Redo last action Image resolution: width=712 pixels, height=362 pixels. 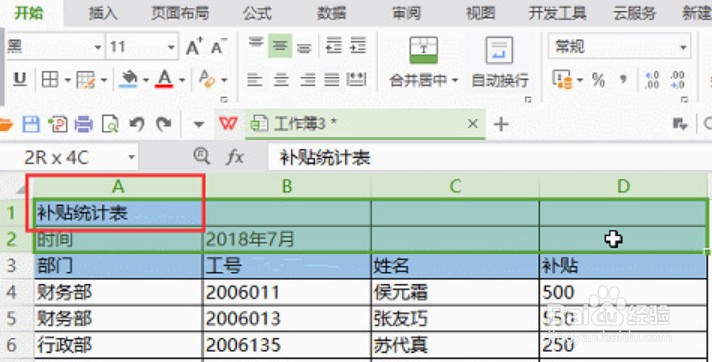(x=163, y=124)
